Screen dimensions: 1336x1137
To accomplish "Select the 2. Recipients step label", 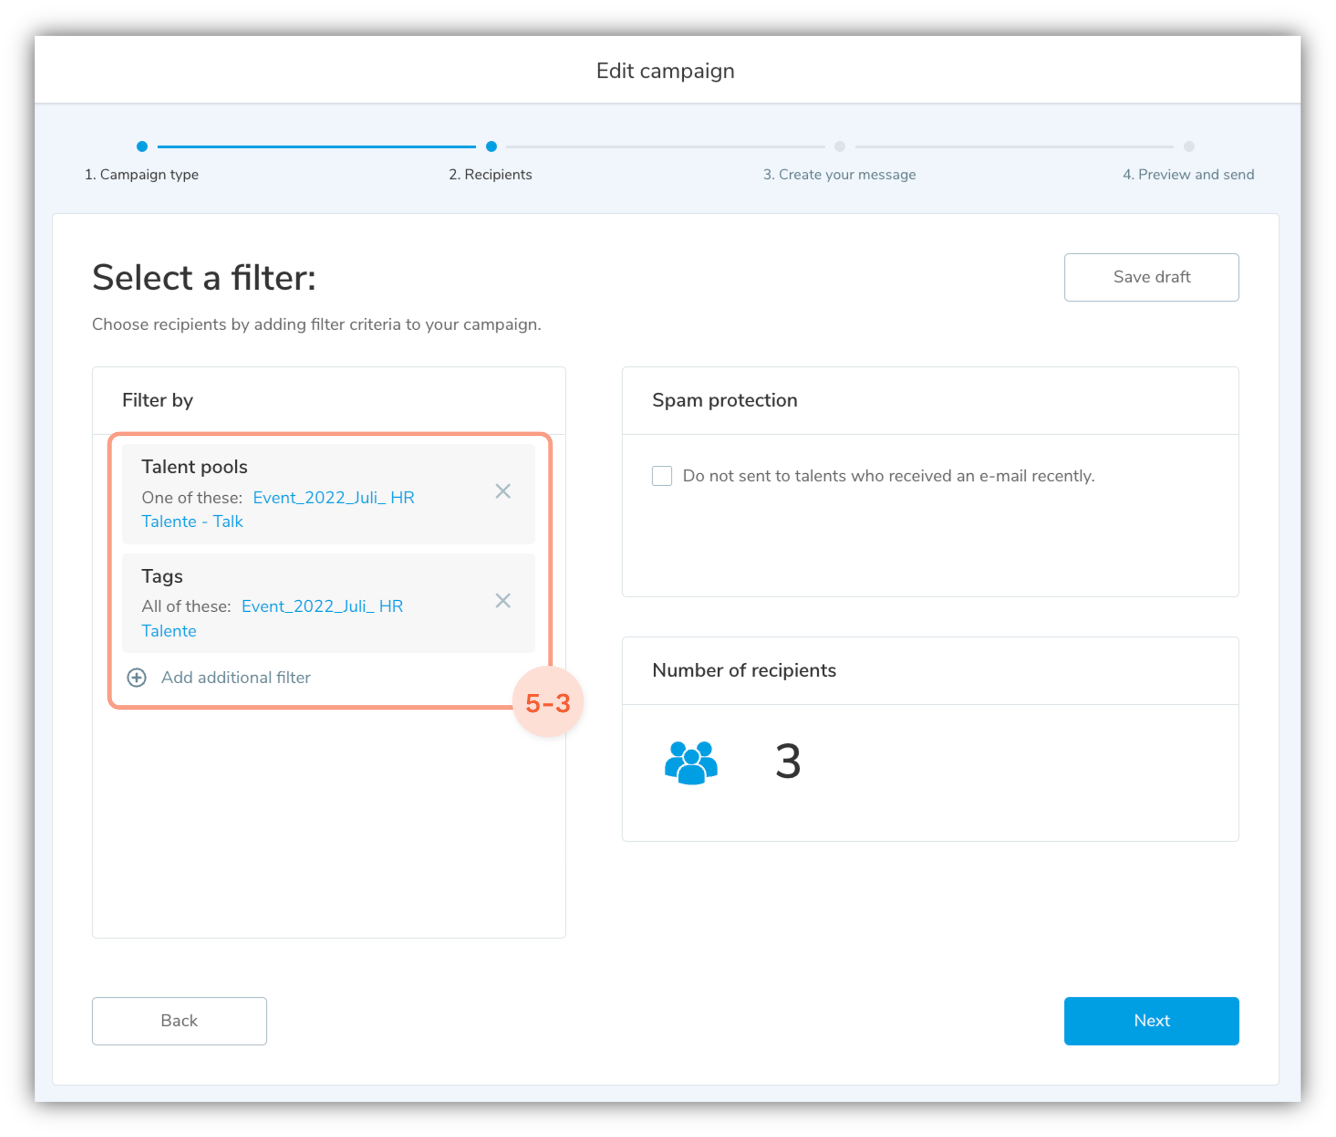I will pyautogui.click(x=490, y=175).
